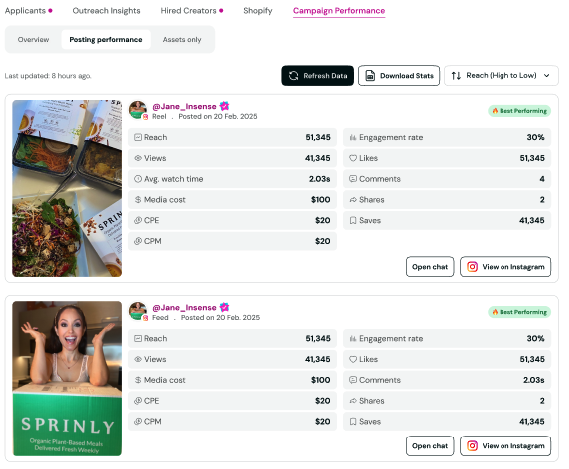Screen dimensions: 569x469
Task: Click the verified star badge on Feed post
Action: tap(225, 307)
